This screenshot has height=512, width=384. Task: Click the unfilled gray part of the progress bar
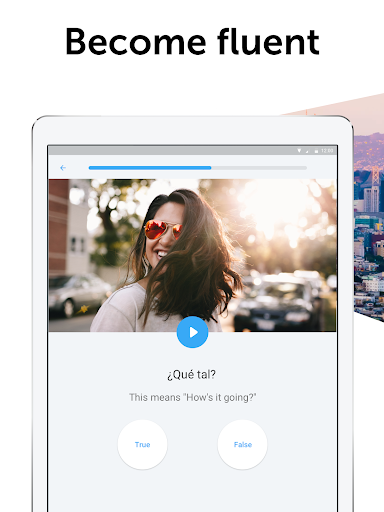[259, 168]
